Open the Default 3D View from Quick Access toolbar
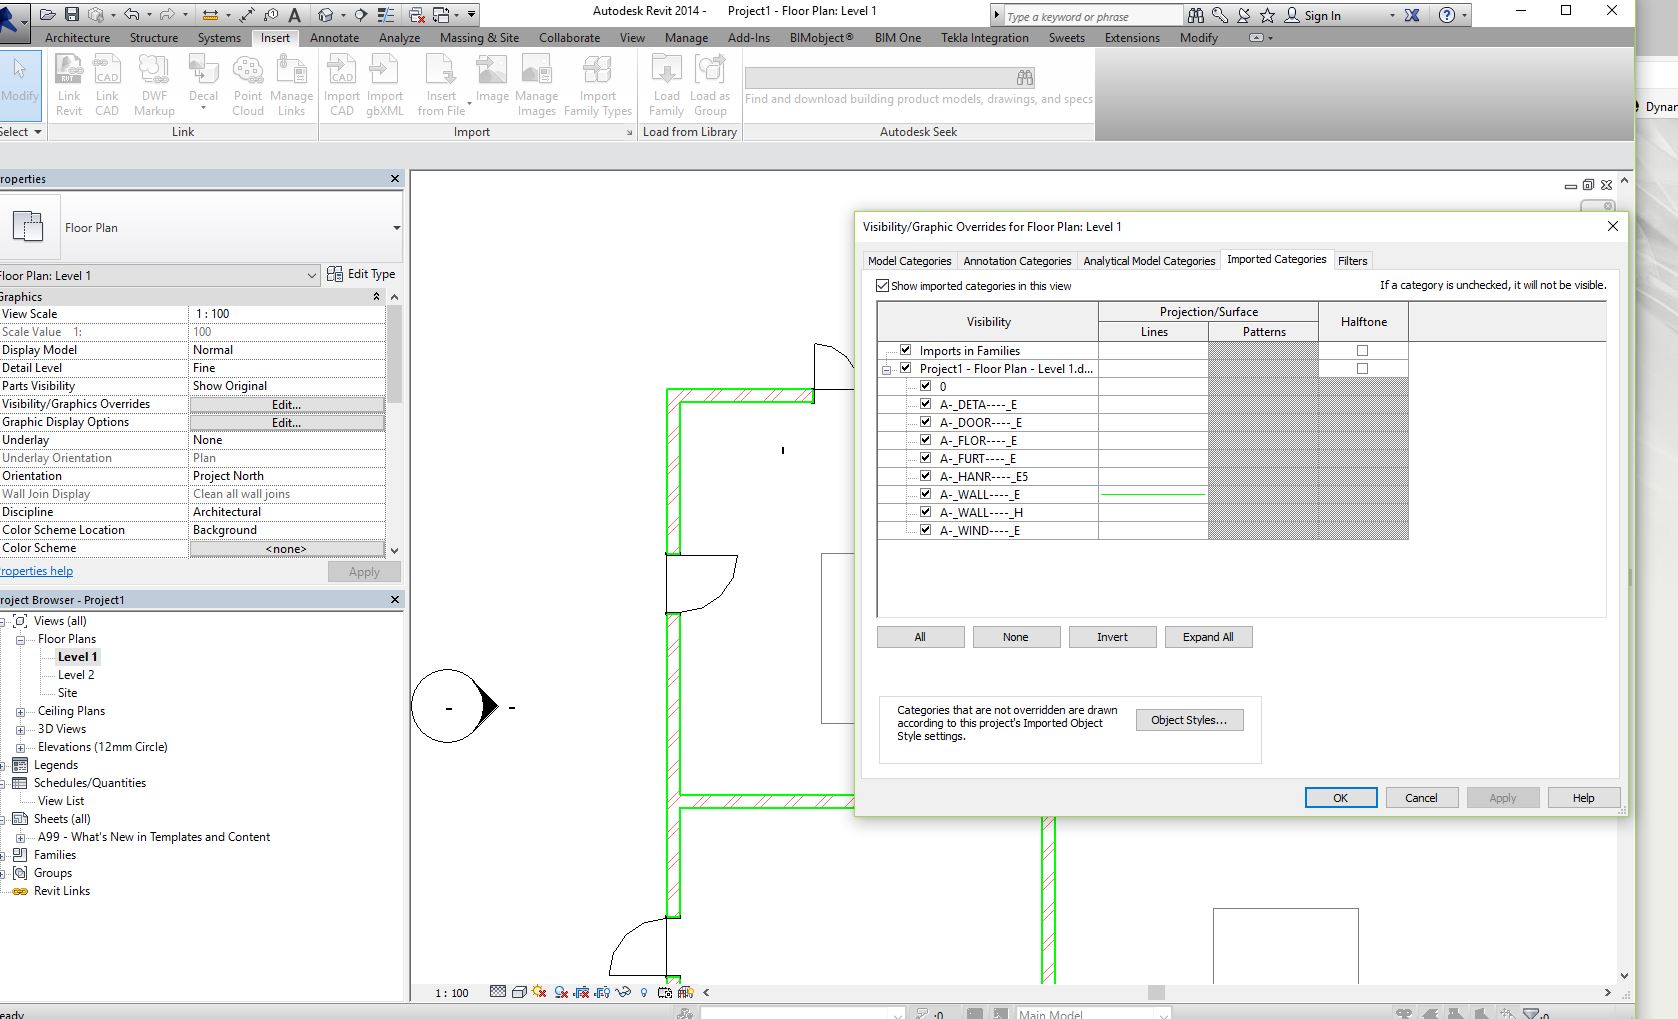The image size is (1678, 1019). coord(325,14)
